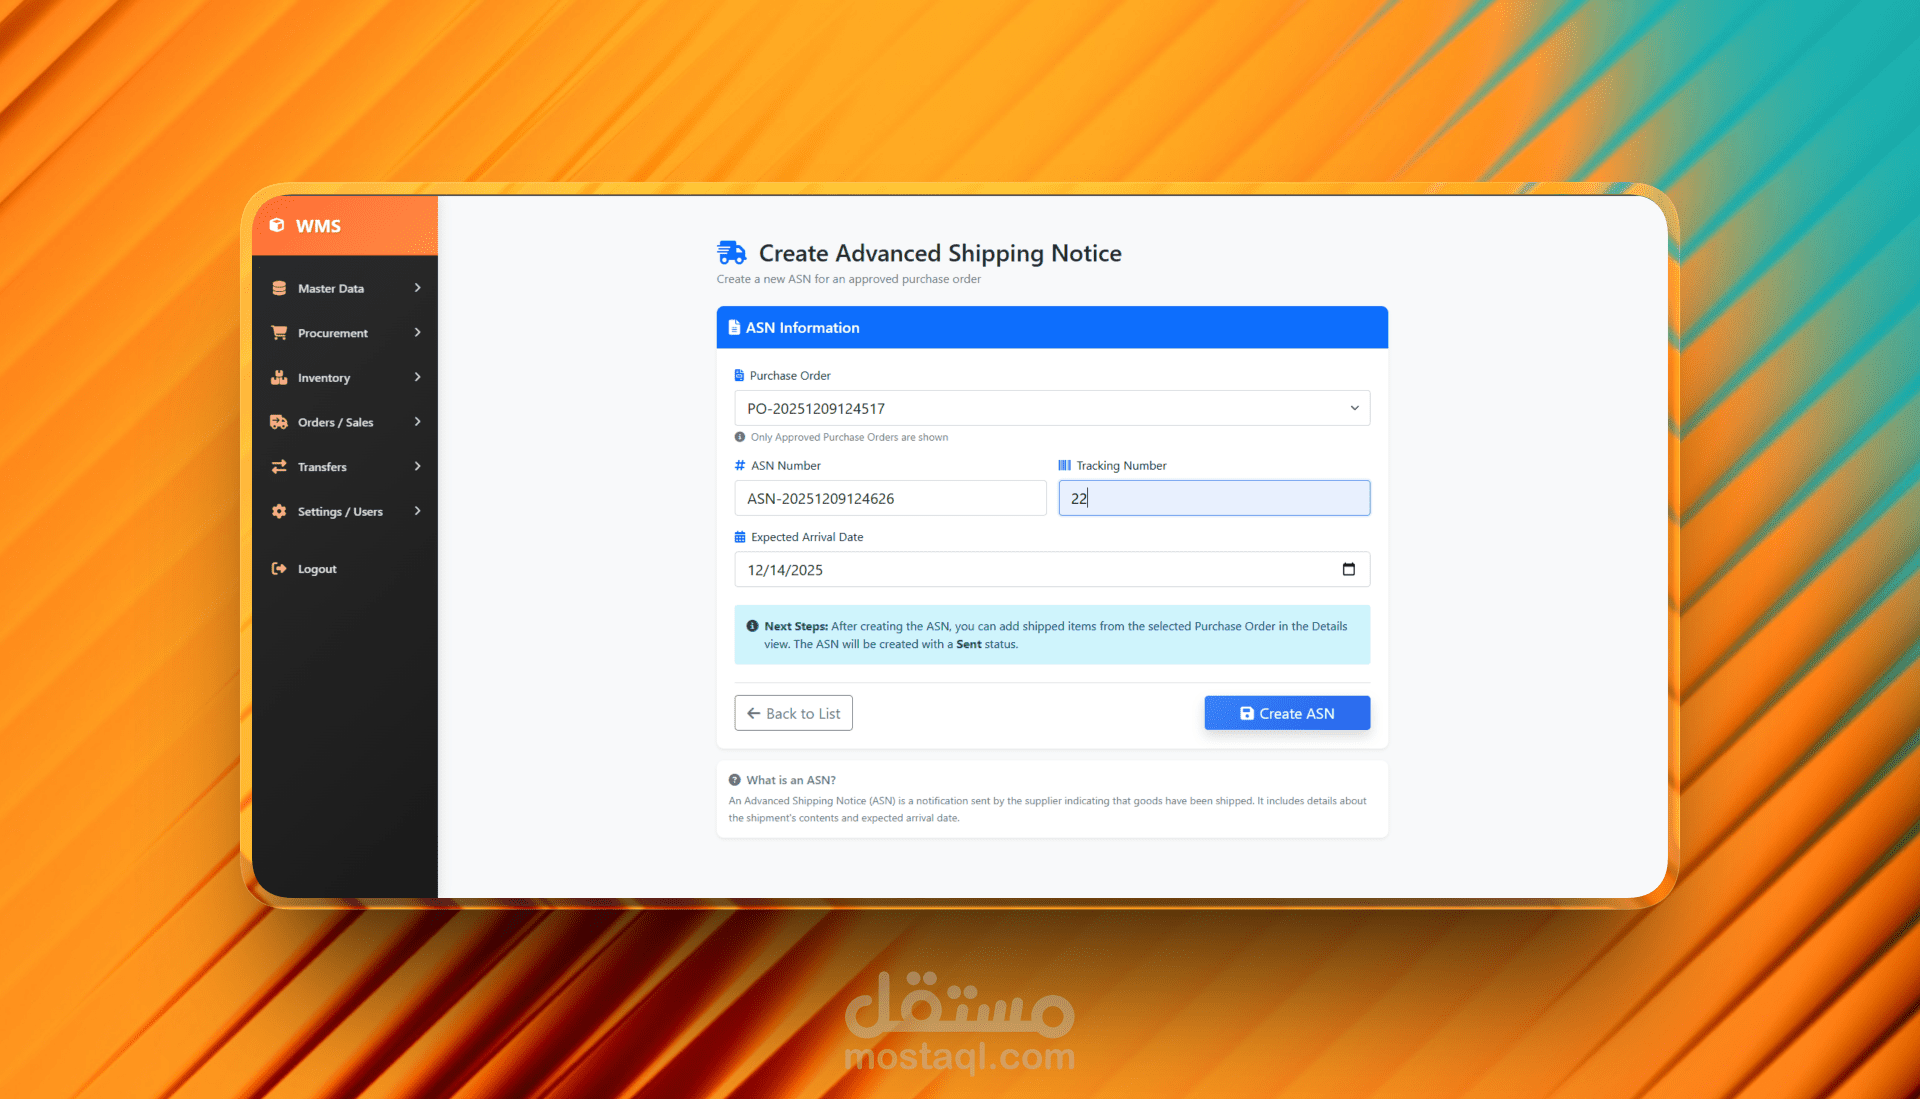The width and height of the screenshot is (1920, 1099).
Task: Click the Settings / Users gear icon
Action: coord(279,511)
